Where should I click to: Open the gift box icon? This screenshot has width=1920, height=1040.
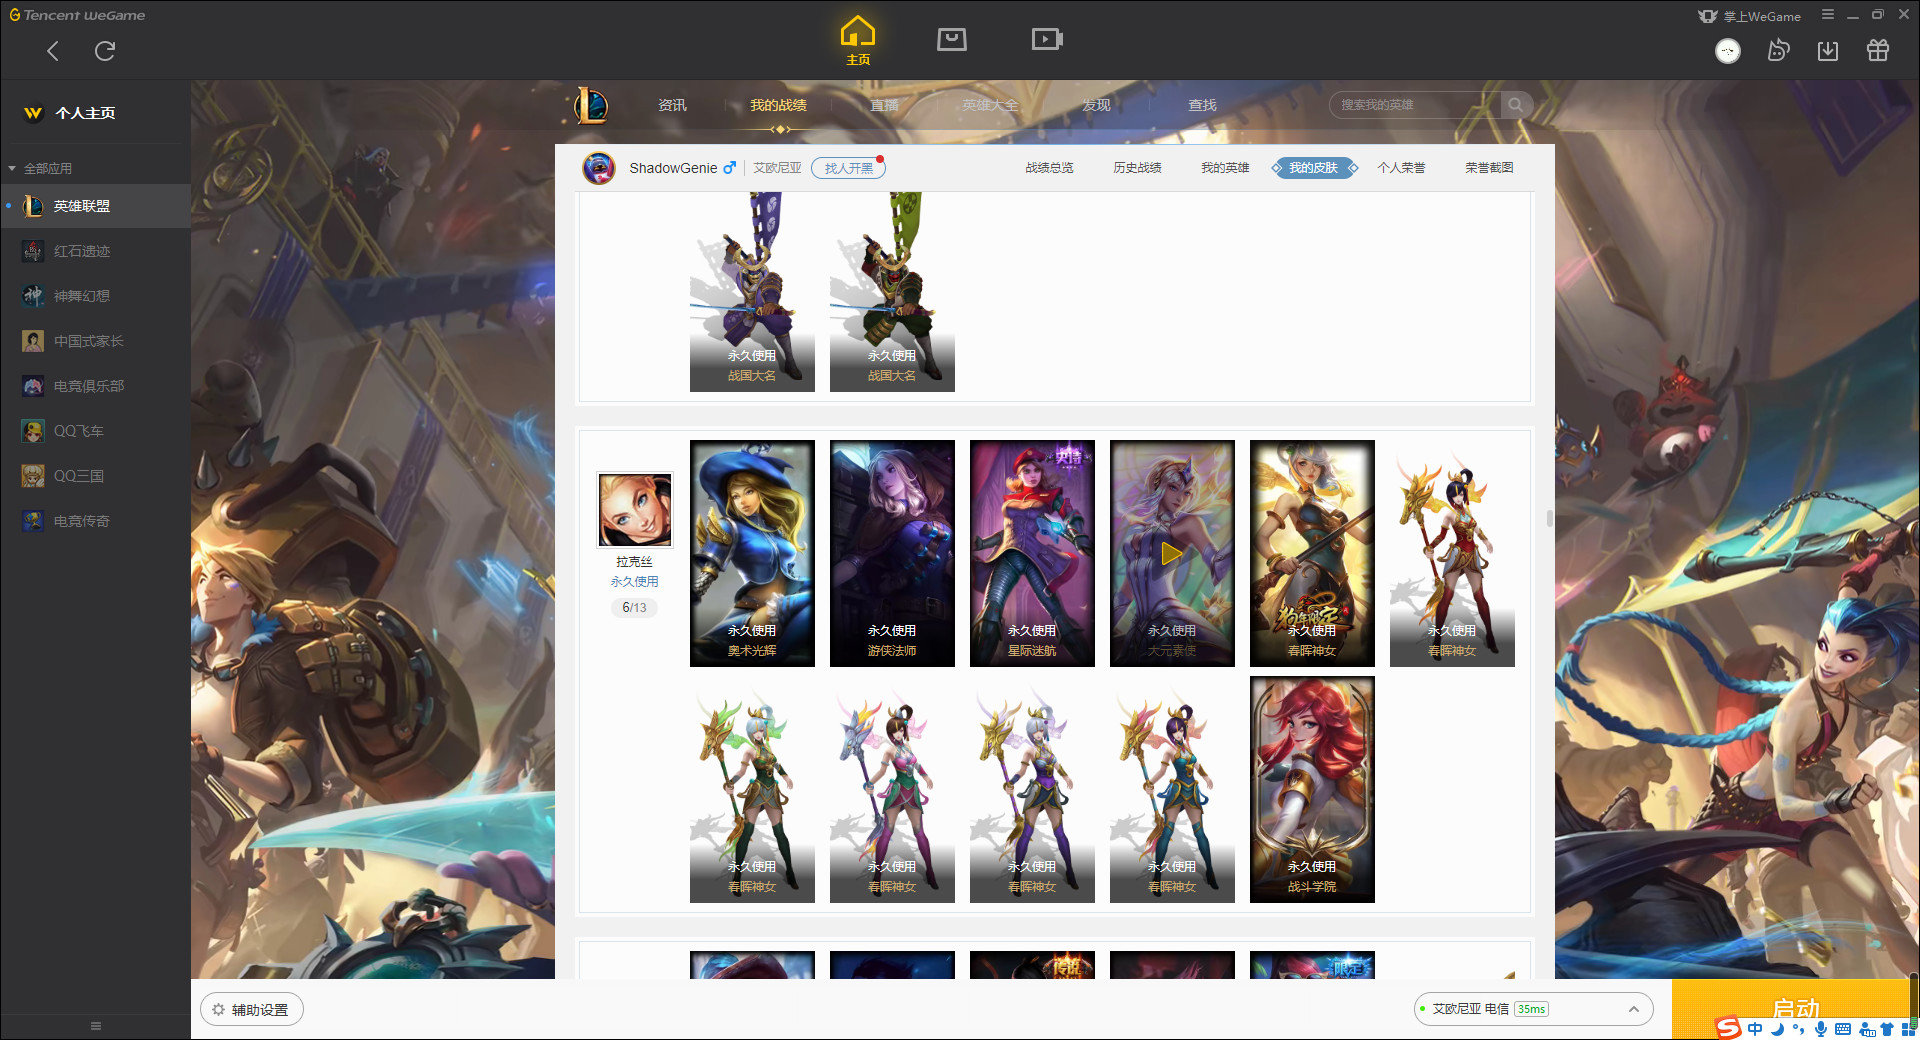coord(1878,50)
